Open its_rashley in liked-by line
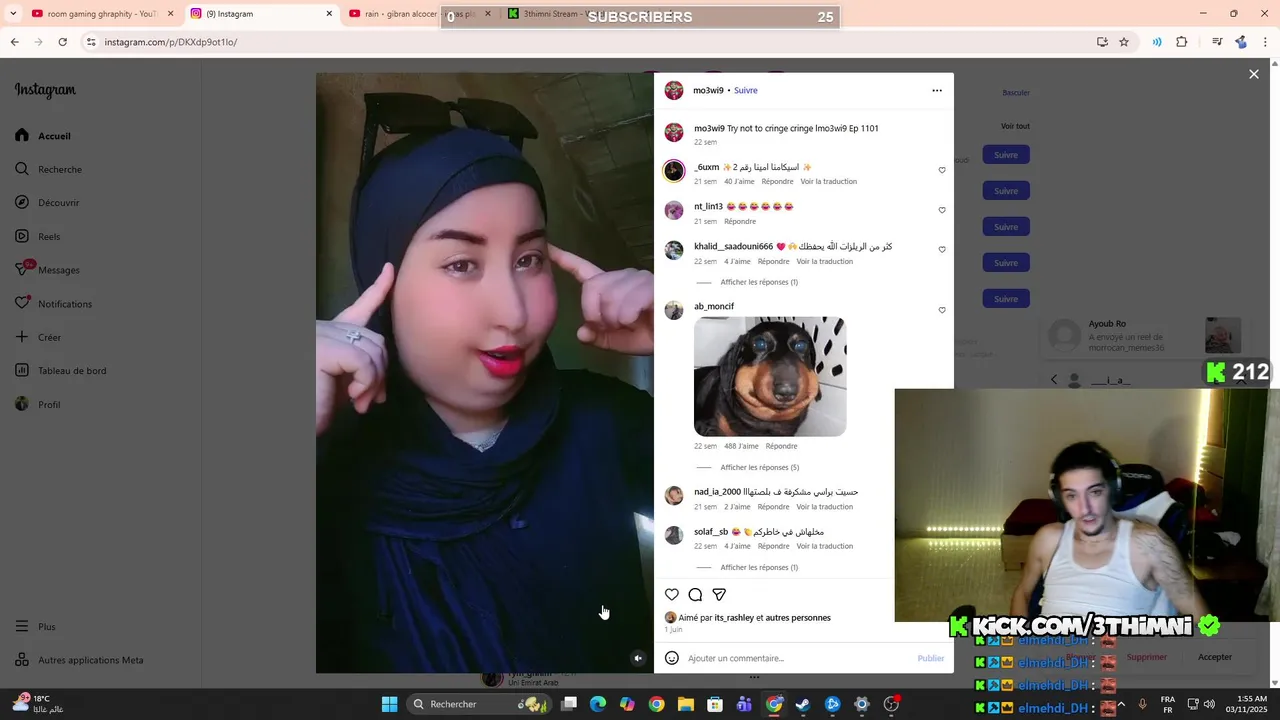Viewport: 1280px width, 720px height. (734, 618)
